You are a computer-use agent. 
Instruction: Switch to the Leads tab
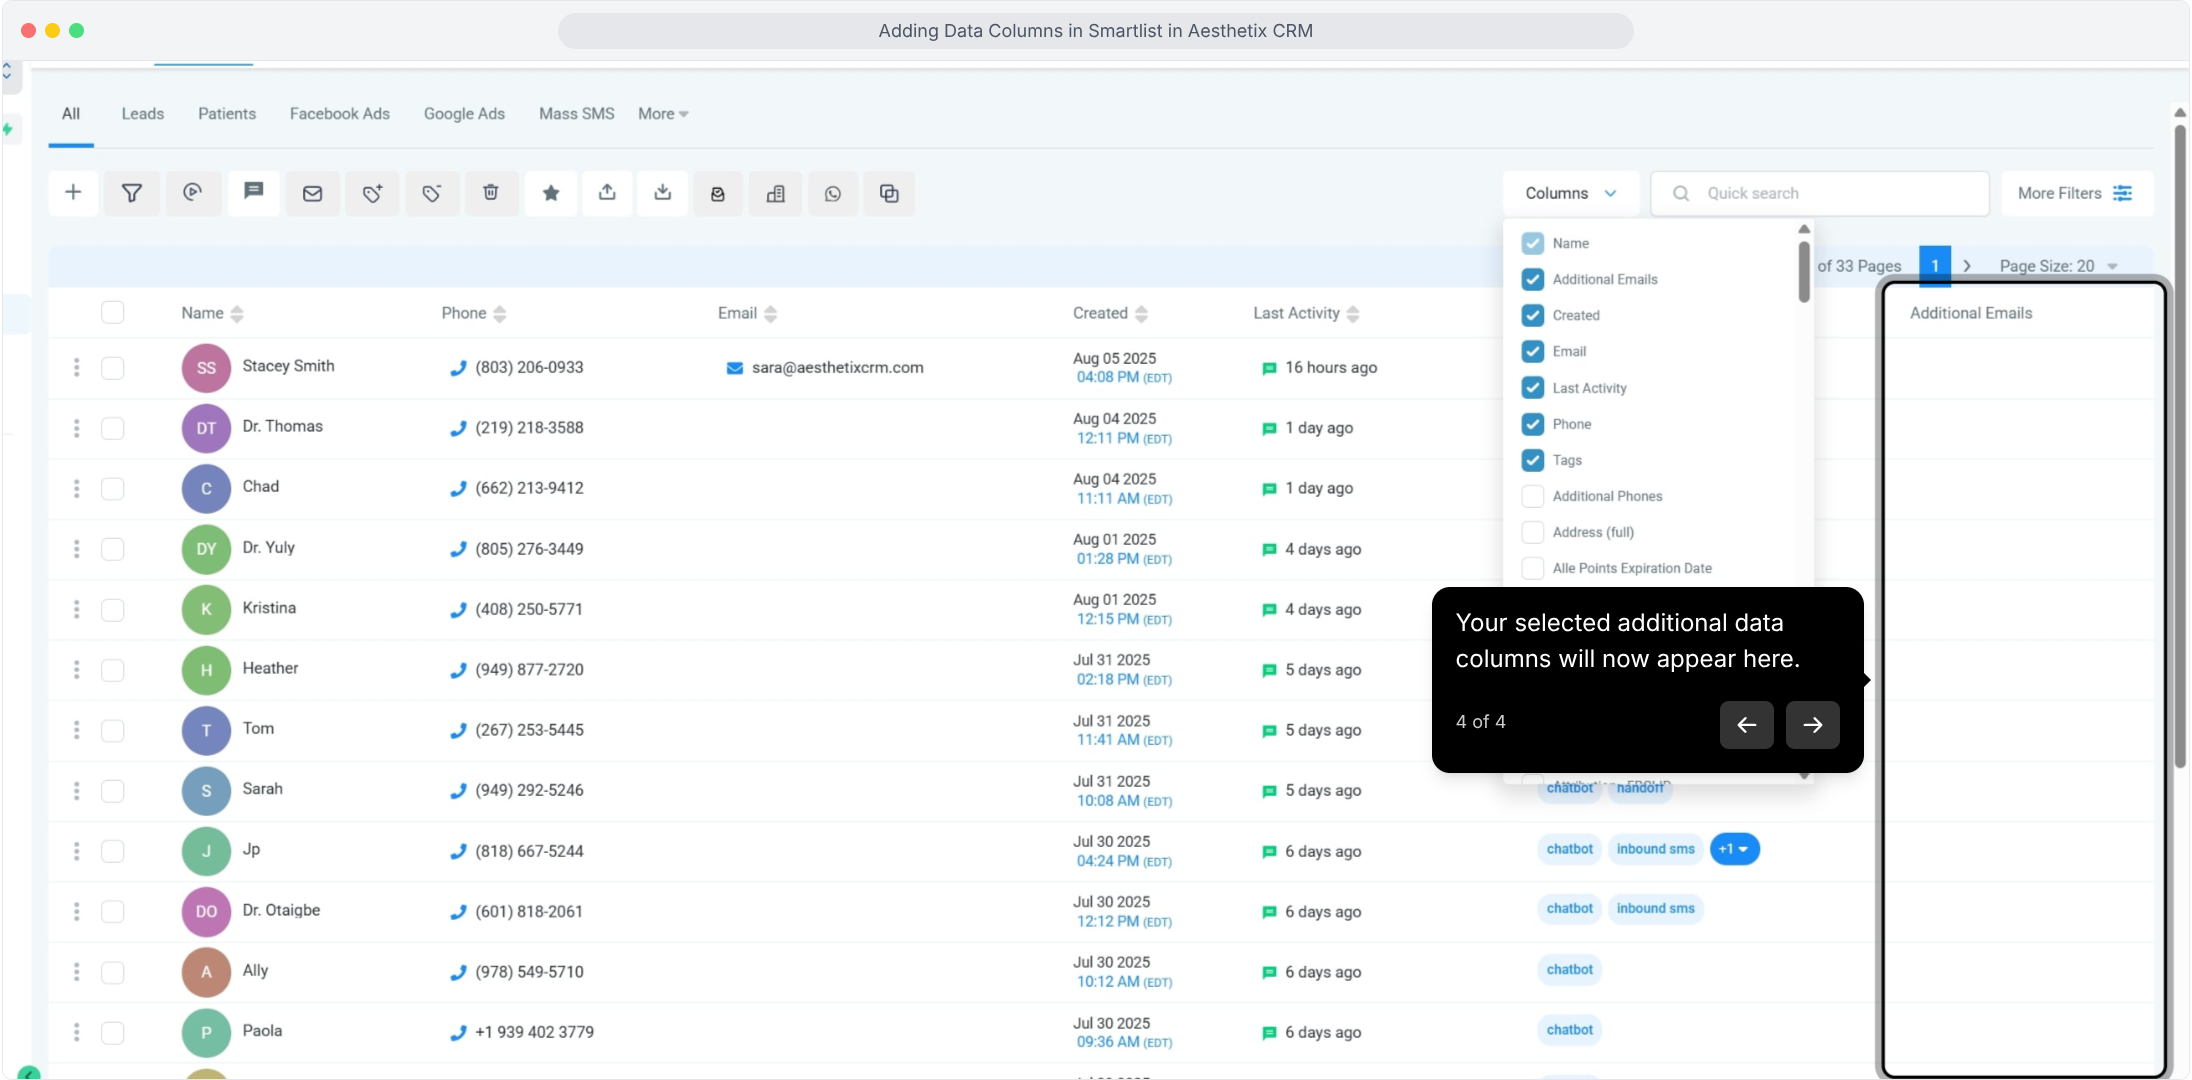tap(143, 114)
